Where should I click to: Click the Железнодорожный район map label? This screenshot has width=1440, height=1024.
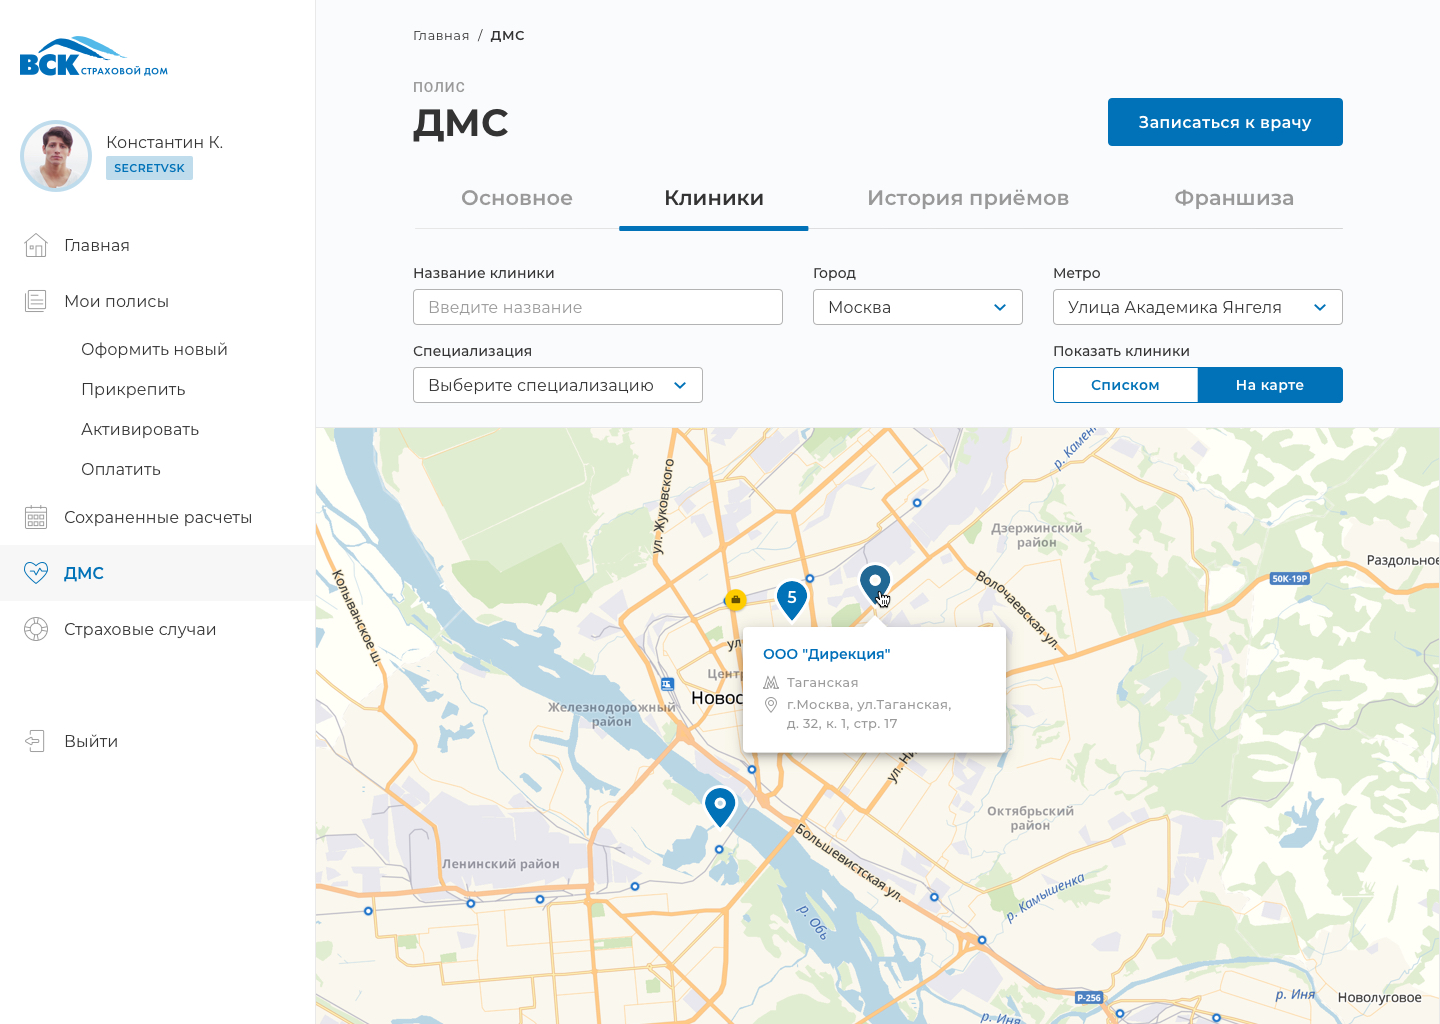(x=611, y=714)
